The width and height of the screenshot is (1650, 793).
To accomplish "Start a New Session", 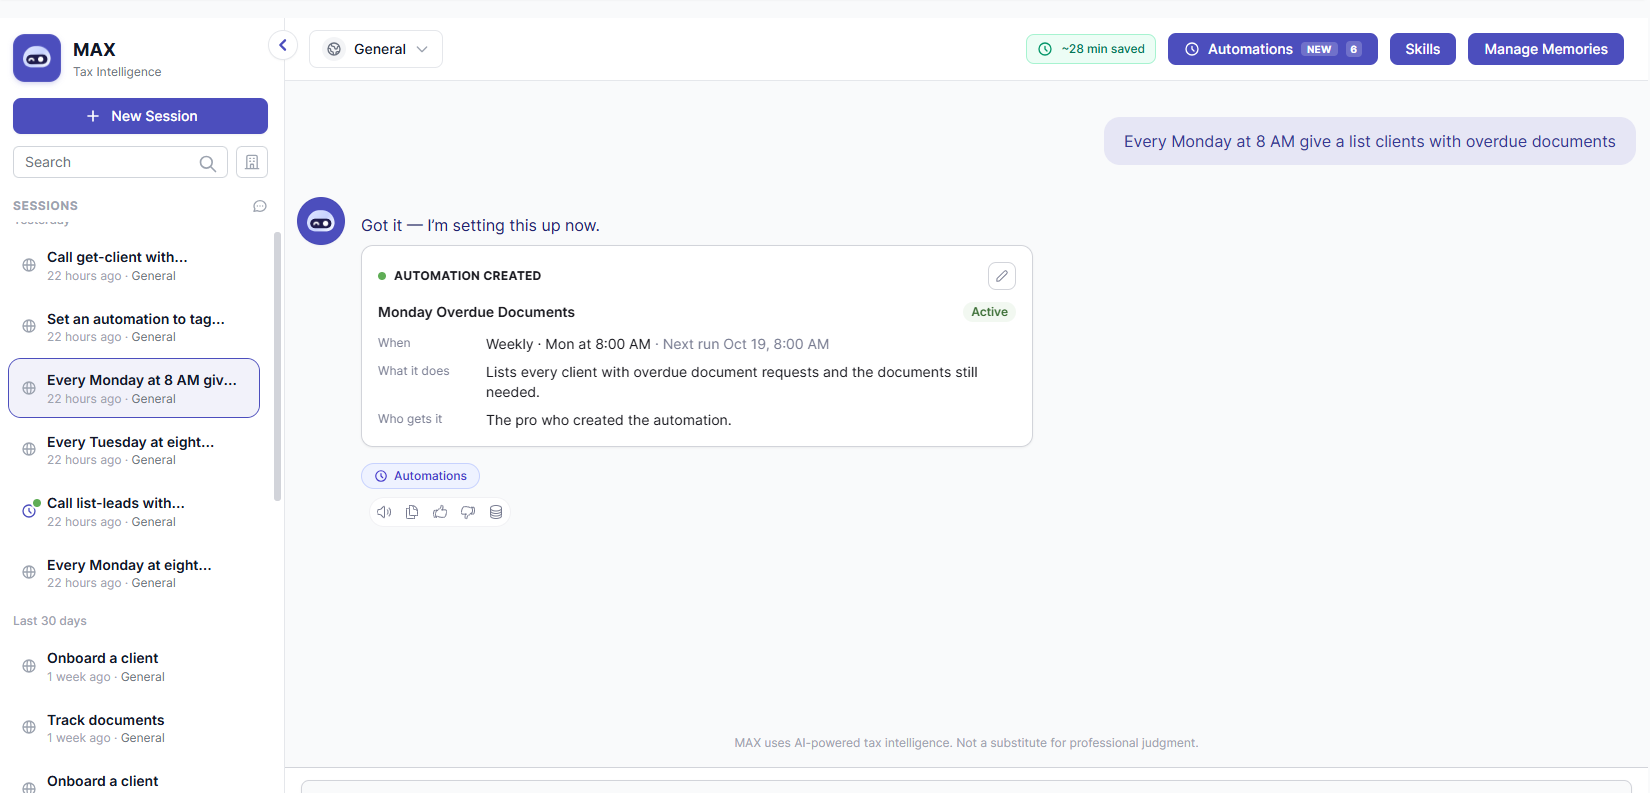I will tap(140, 116).
